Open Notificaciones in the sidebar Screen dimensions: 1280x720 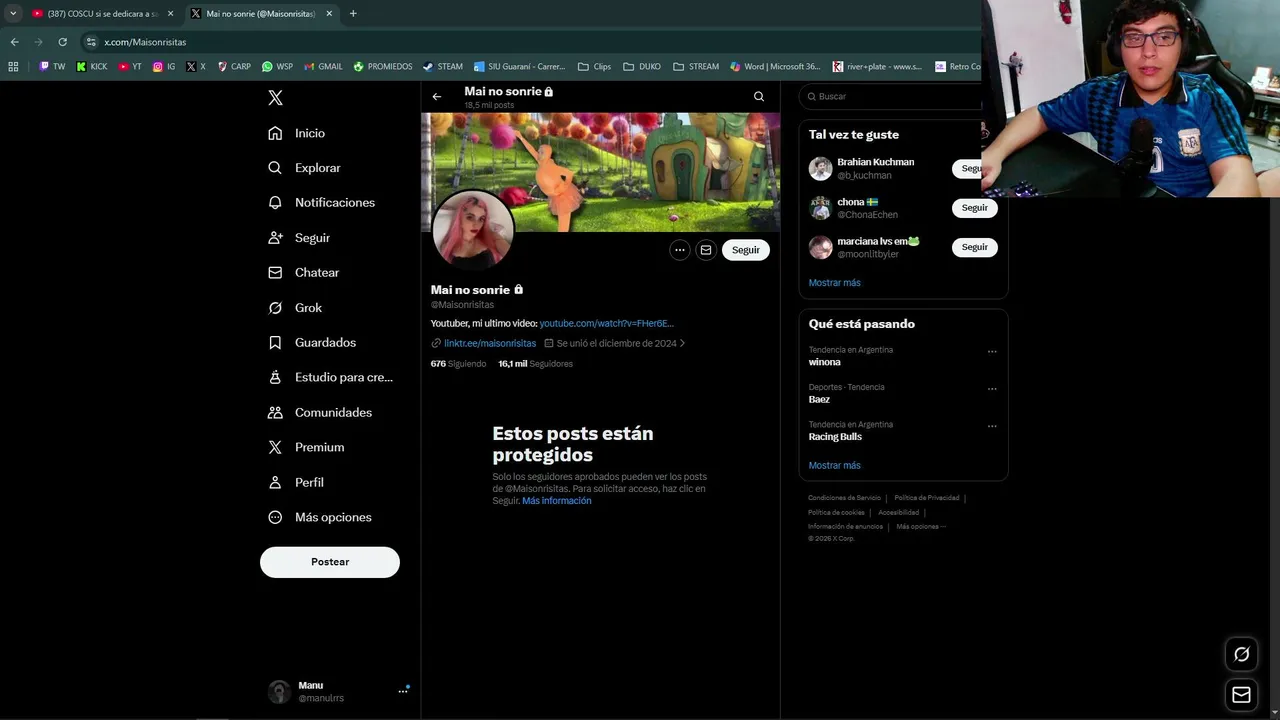(322, 202)
